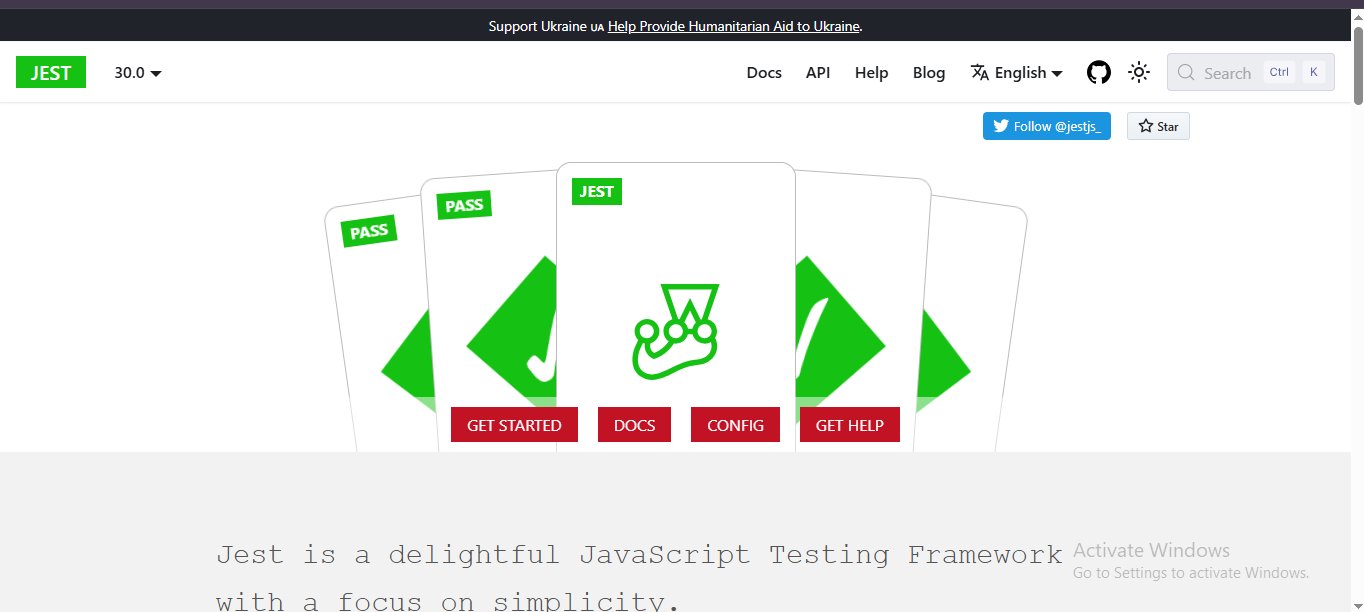Screen dimensions: 1364x612
Task: Click the magnifier icon in search box
Action: (x=1186, y=72)
